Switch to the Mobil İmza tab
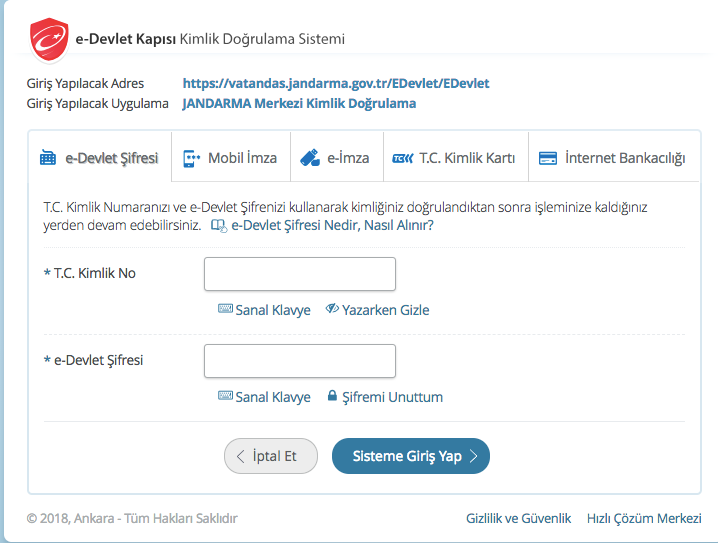Image resolution: width=718 pixels, height=543 pixels. 230,158
